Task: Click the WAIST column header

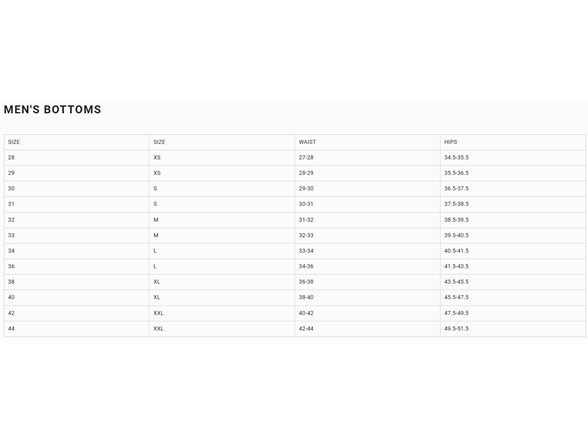Action: coord(368,142)
